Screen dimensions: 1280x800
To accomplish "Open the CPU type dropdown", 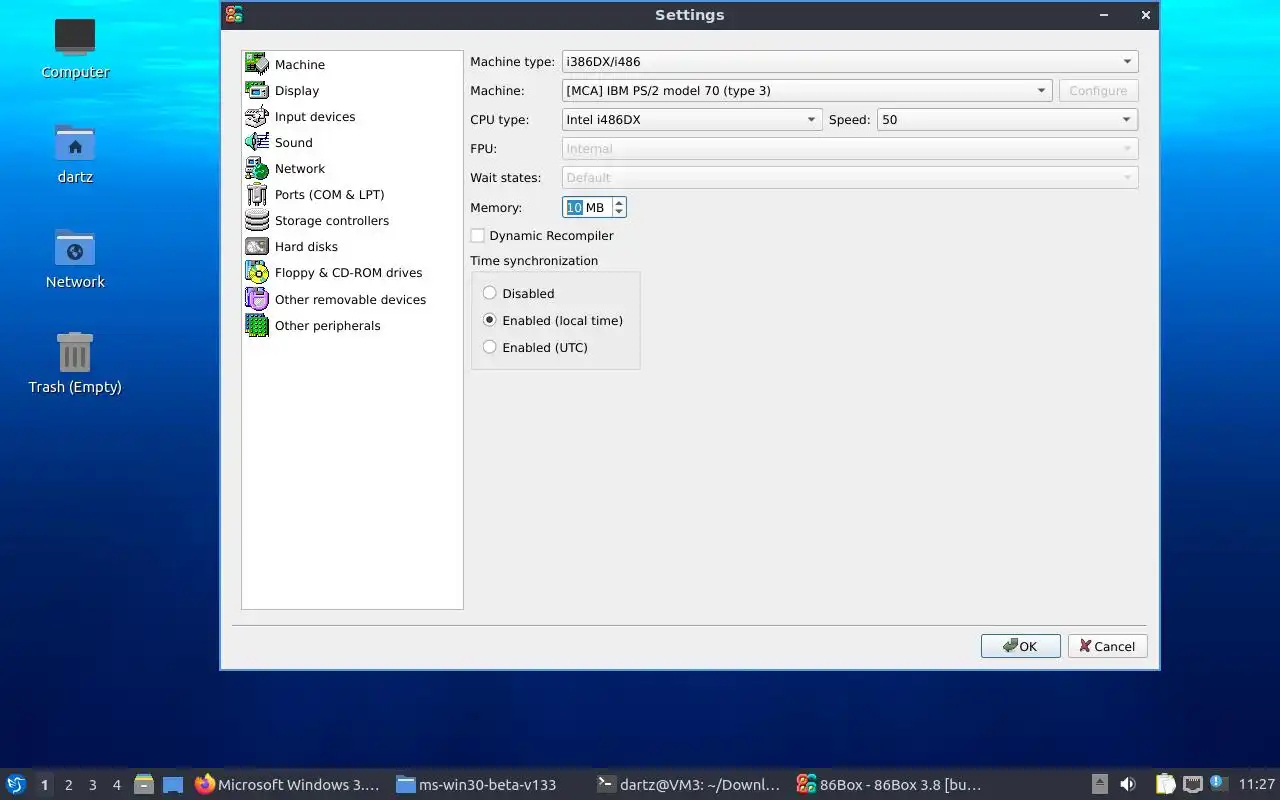I will coord(692,119).
